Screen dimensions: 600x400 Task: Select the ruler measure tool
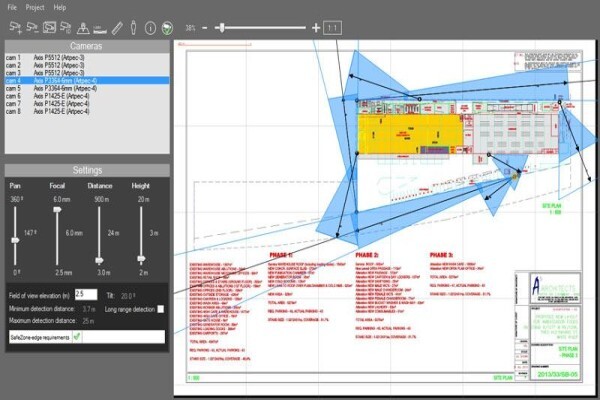click(117, 28)
